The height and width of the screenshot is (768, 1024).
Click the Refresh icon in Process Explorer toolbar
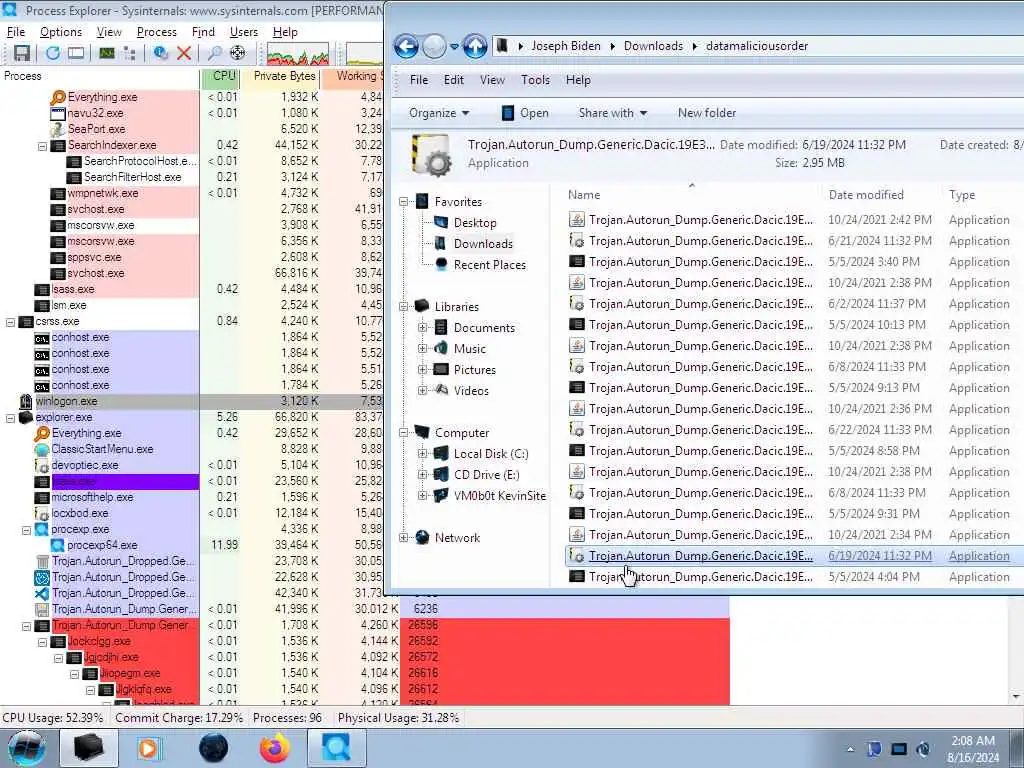tap(52, 53)
